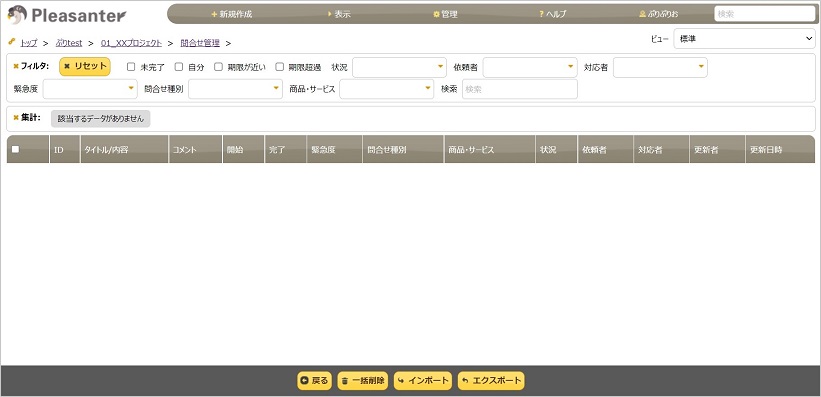Sort by 対応者 column header

click(661, 149)
